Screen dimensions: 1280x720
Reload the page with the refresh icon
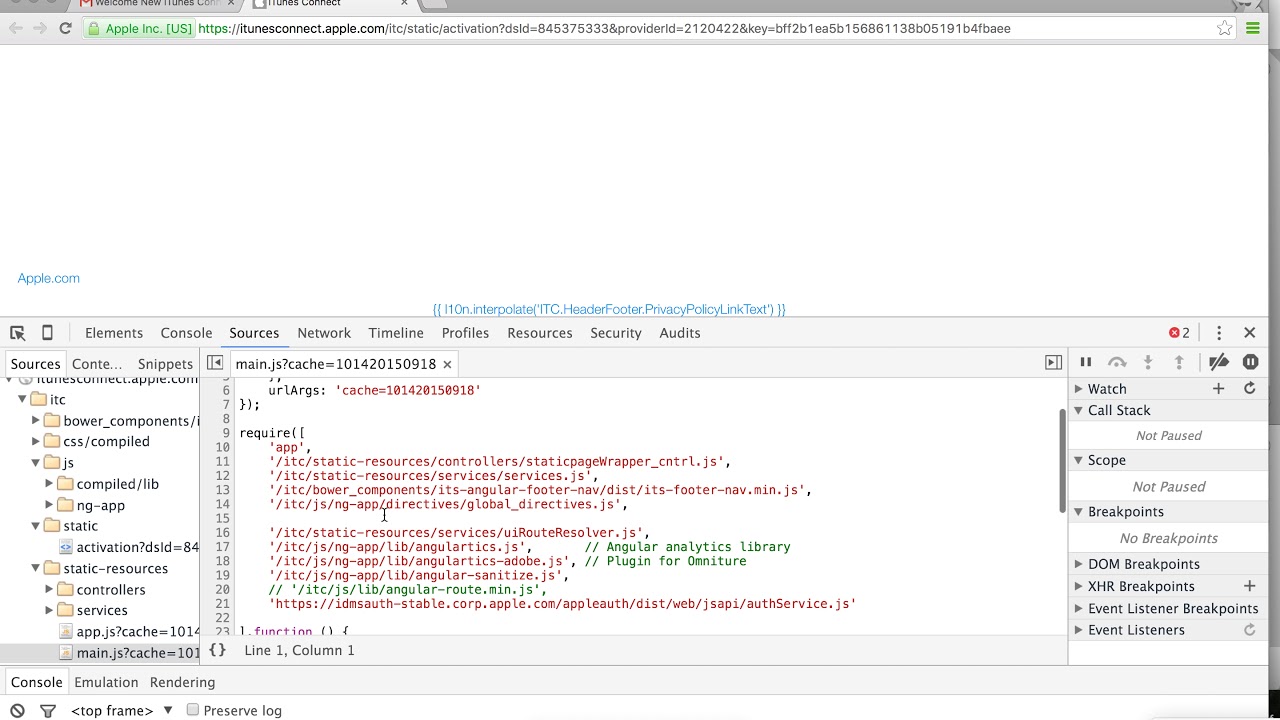65,28
